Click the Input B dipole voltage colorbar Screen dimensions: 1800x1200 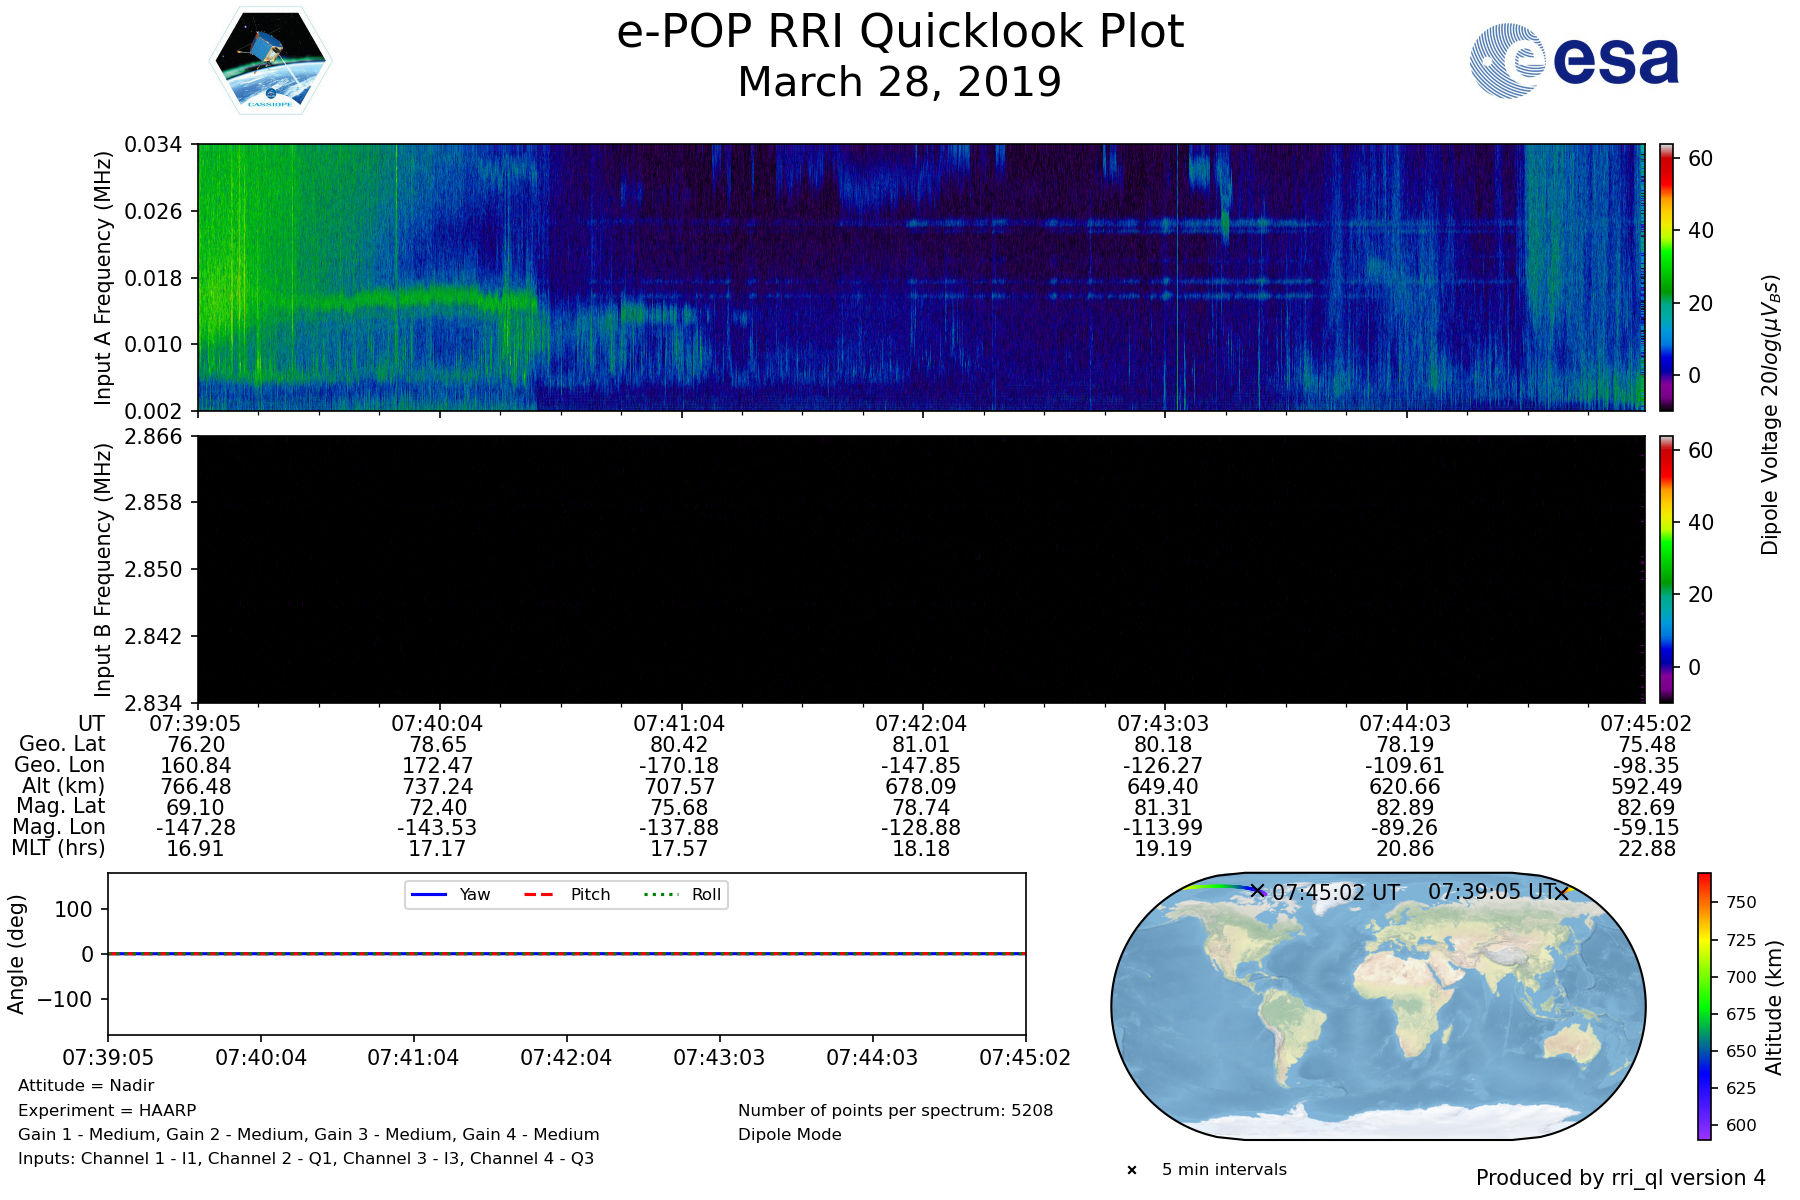1666,569
